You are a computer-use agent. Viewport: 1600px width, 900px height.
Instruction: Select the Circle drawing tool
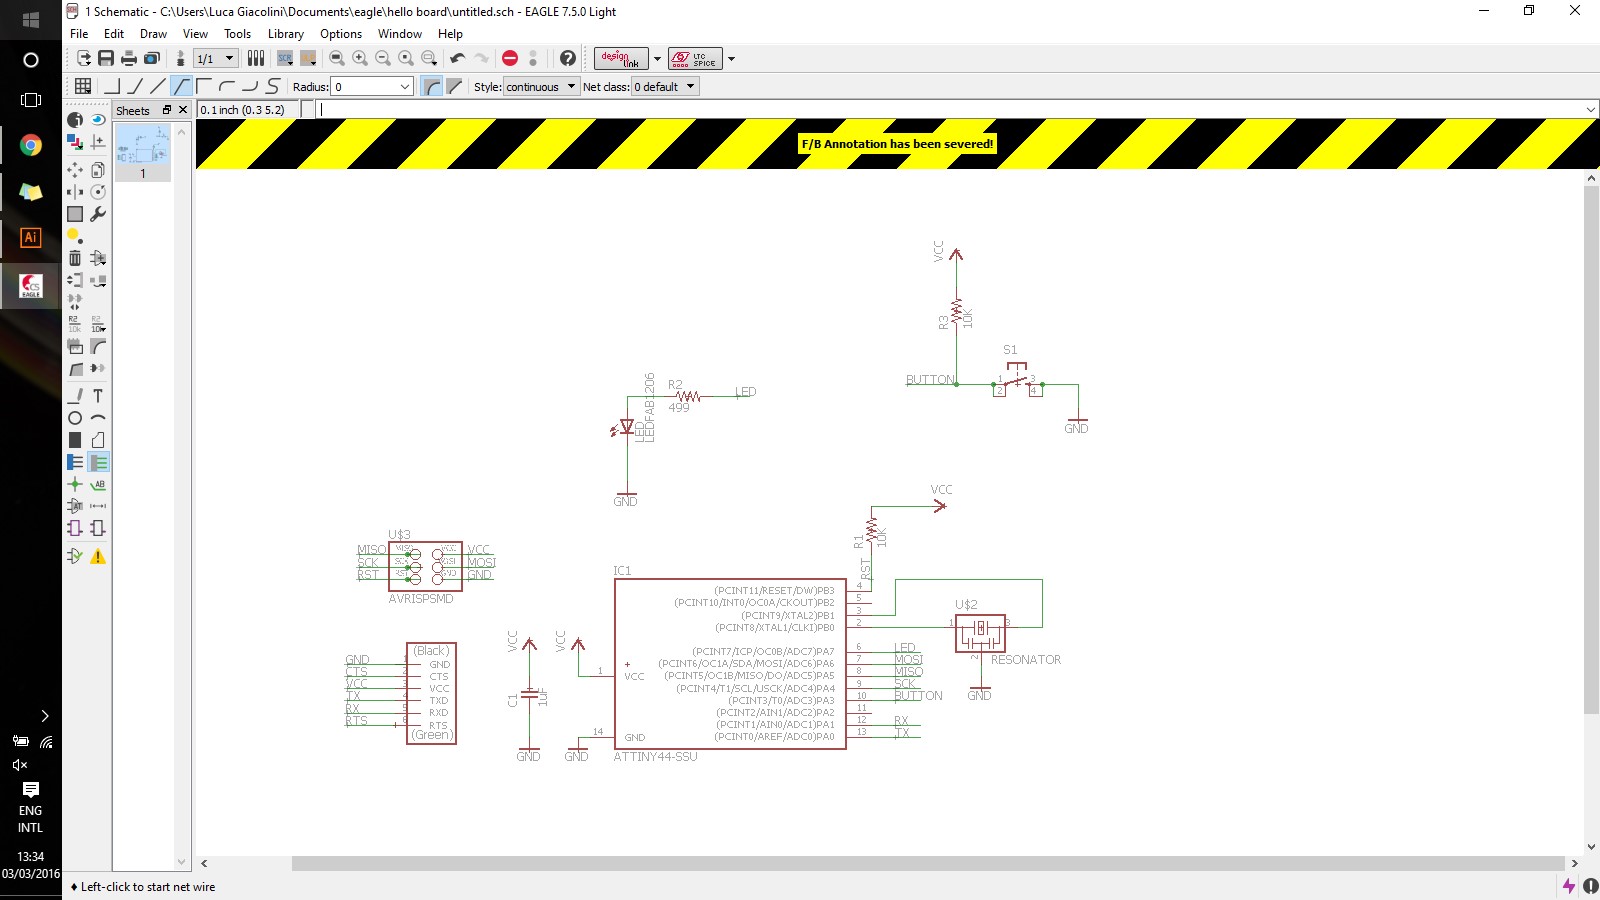coord(75,418)
